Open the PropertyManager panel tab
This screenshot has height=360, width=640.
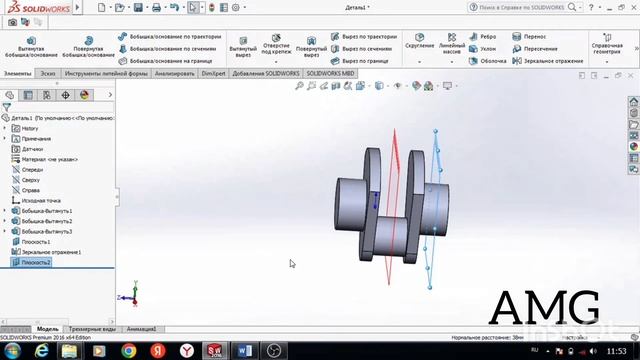[28, 96]
